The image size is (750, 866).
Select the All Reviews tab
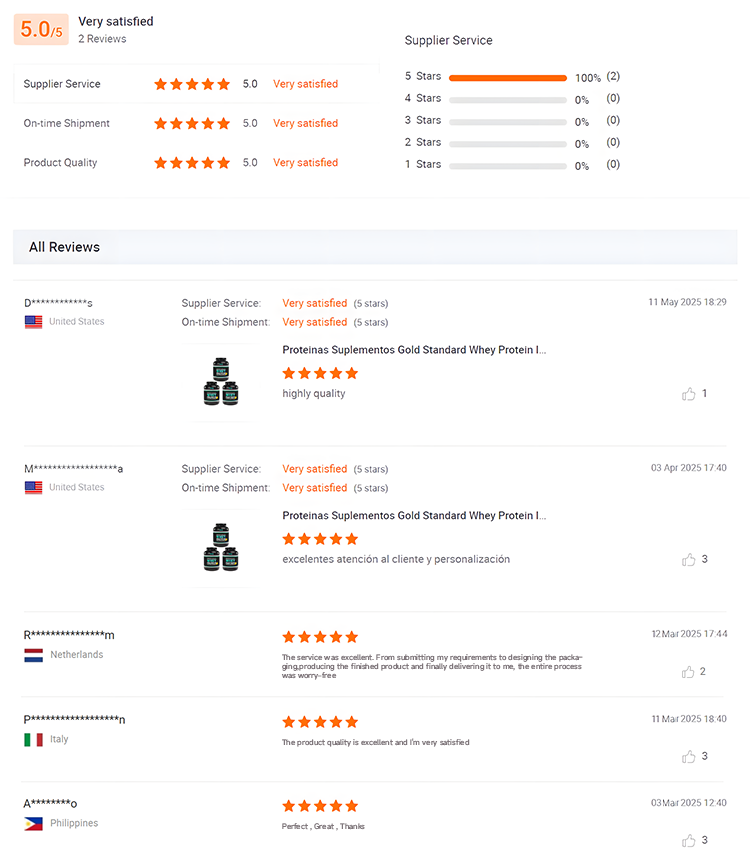pyautogui.click(x=64, y=247)
